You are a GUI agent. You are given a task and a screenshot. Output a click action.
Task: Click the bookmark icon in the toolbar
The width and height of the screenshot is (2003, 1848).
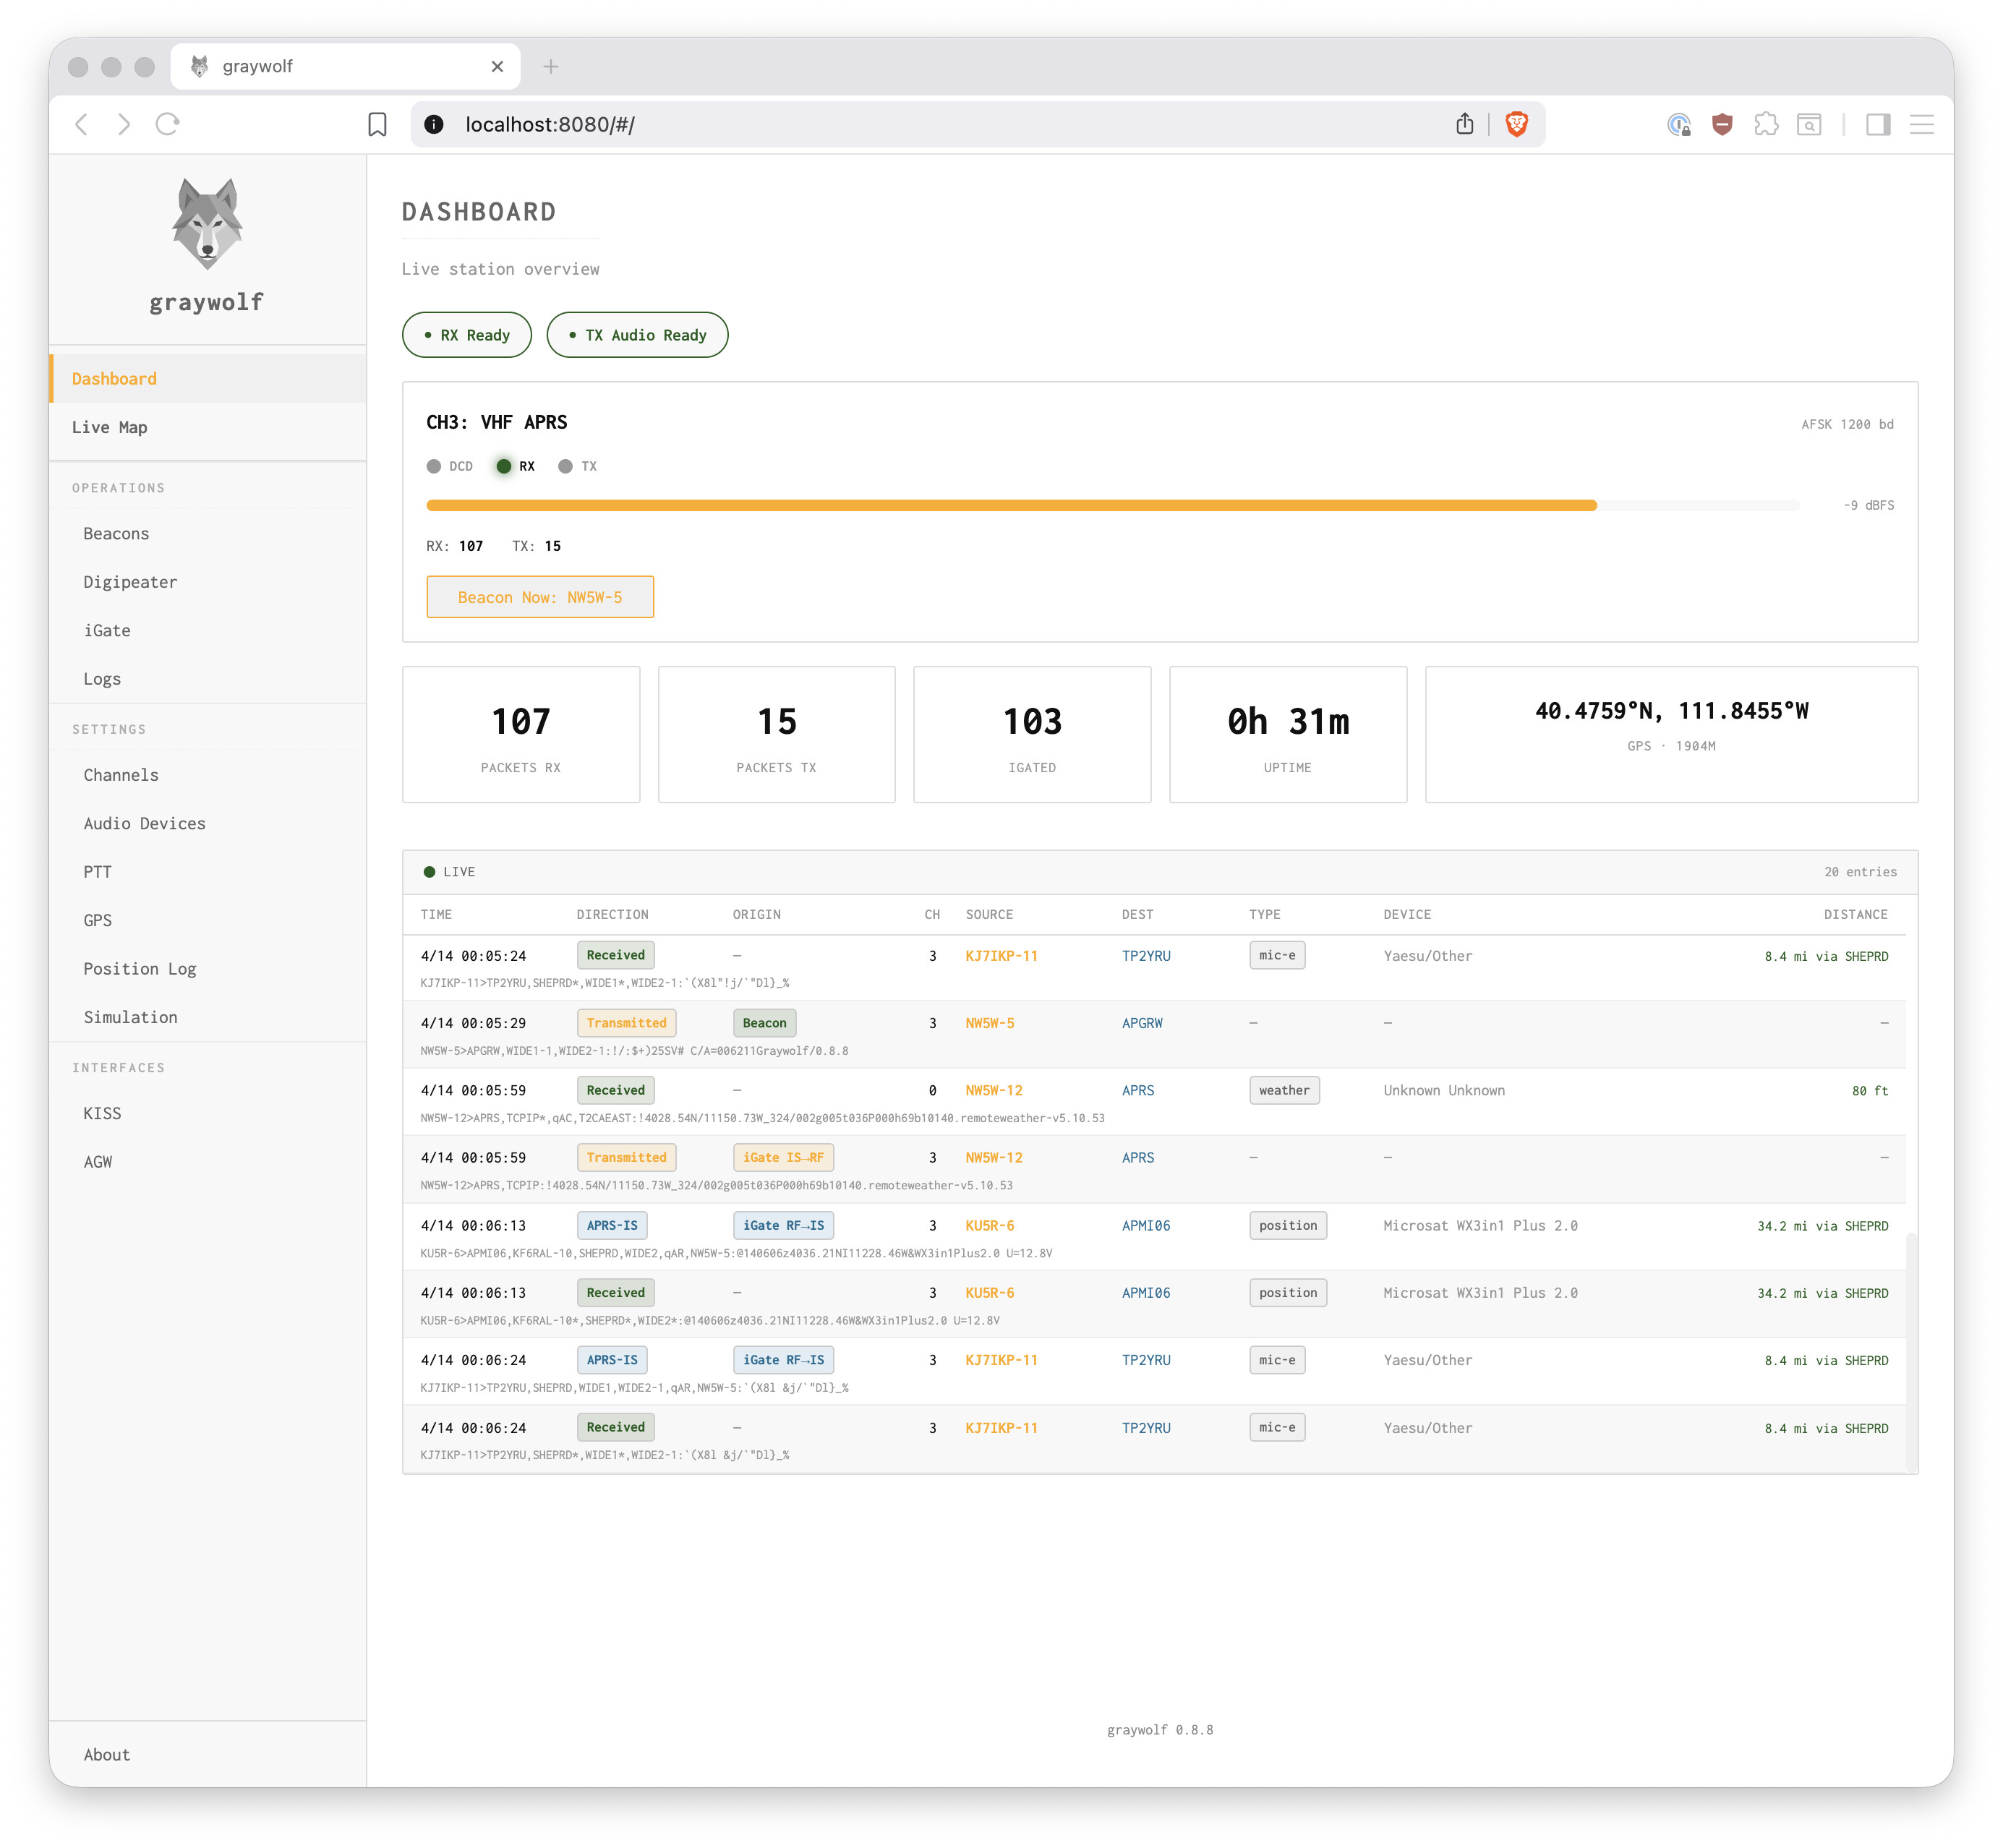coord(377,124)
